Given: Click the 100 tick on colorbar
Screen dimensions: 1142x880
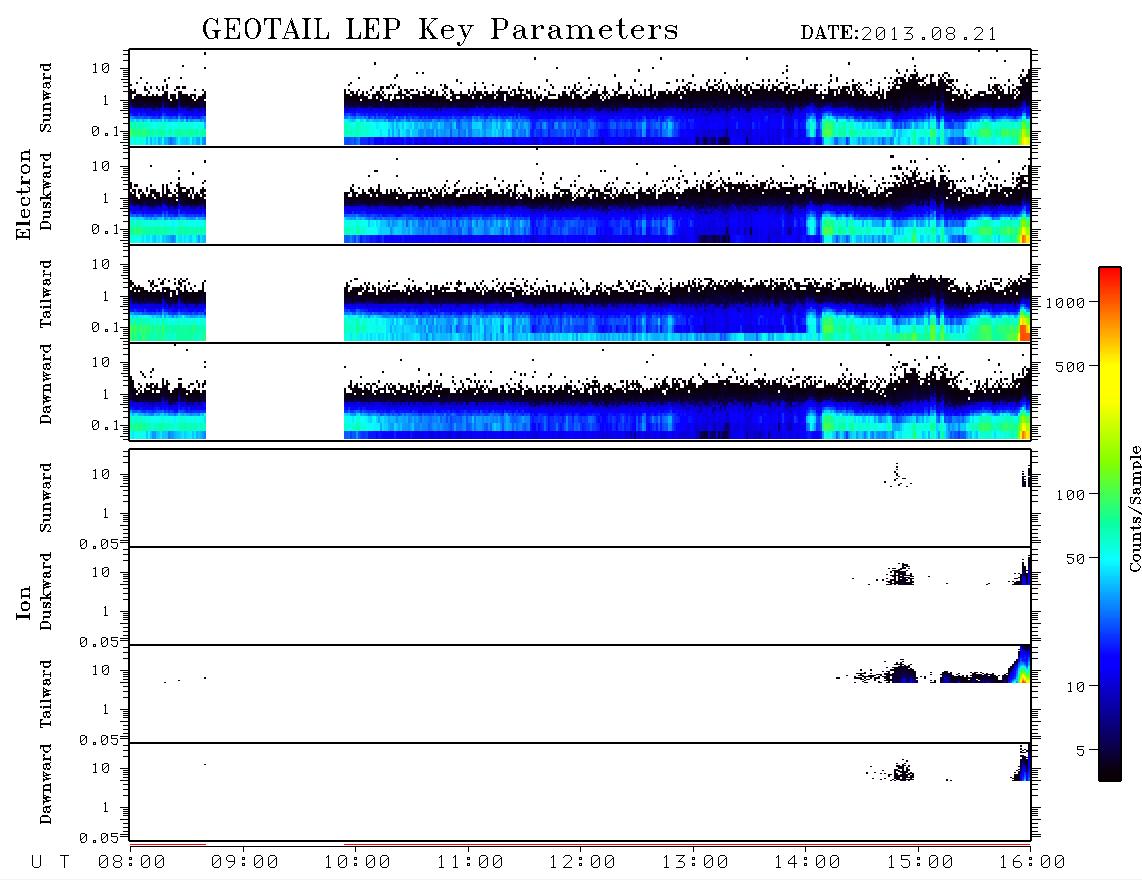Looking at the screenshot, I should (1071, 495).
